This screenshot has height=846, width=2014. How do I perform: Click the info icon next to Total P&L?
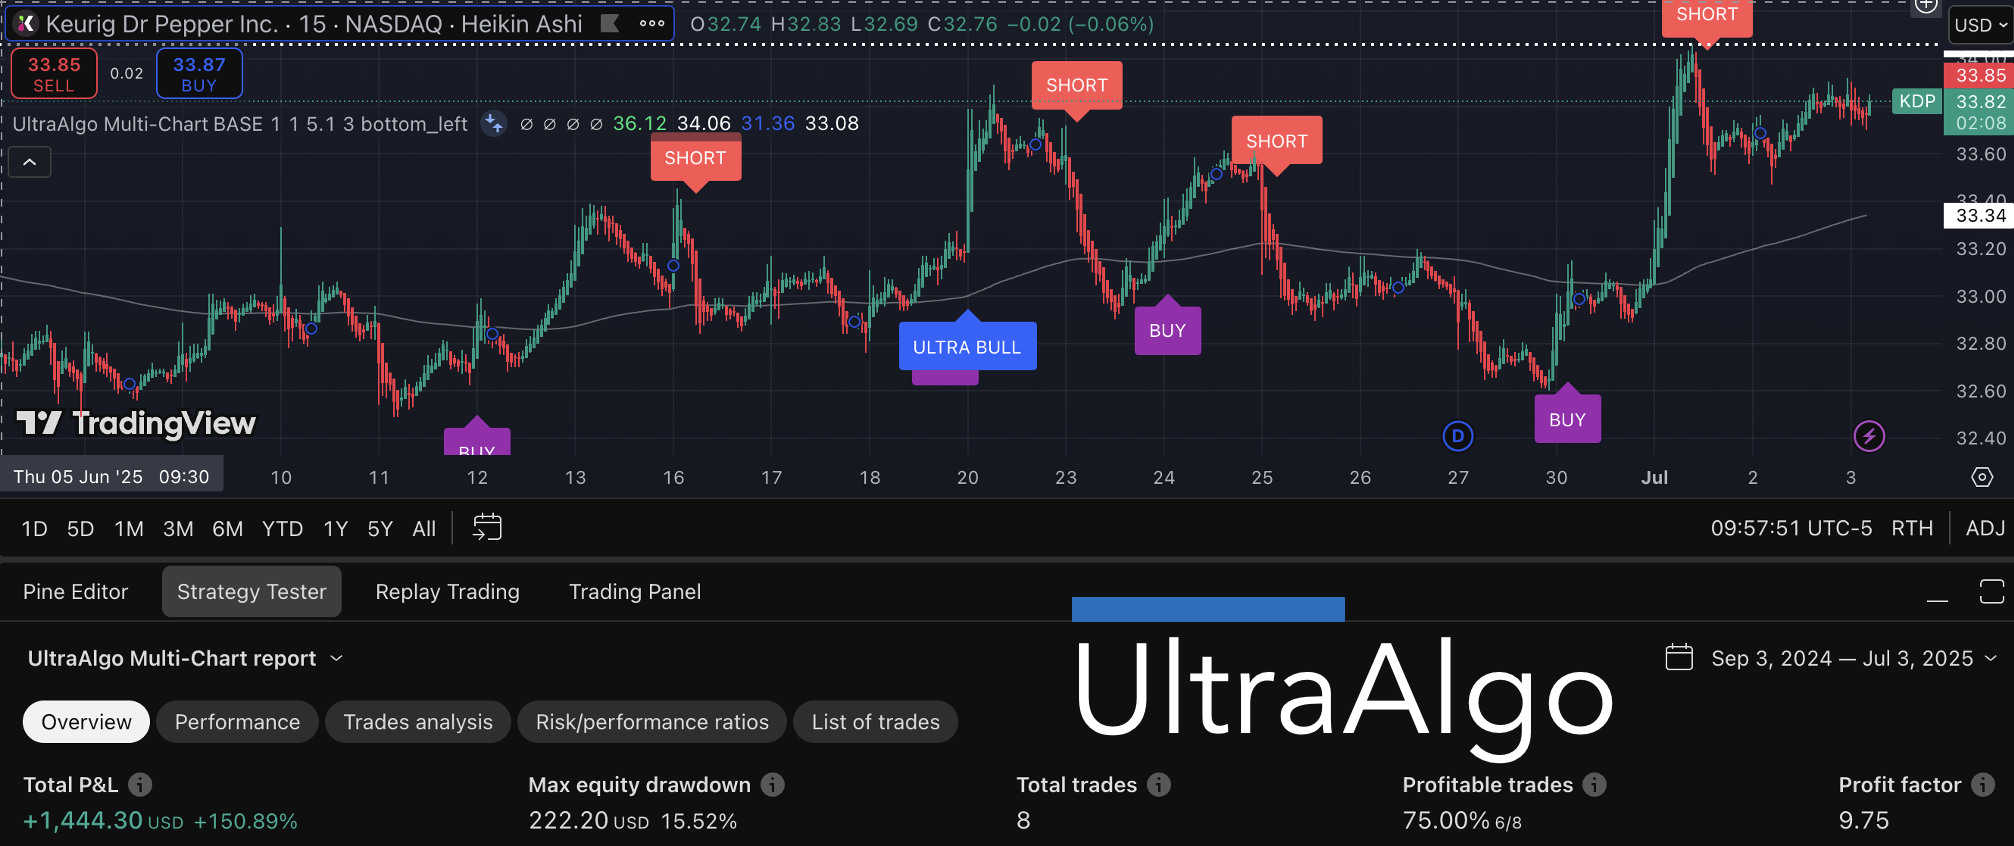coord(140,785)
